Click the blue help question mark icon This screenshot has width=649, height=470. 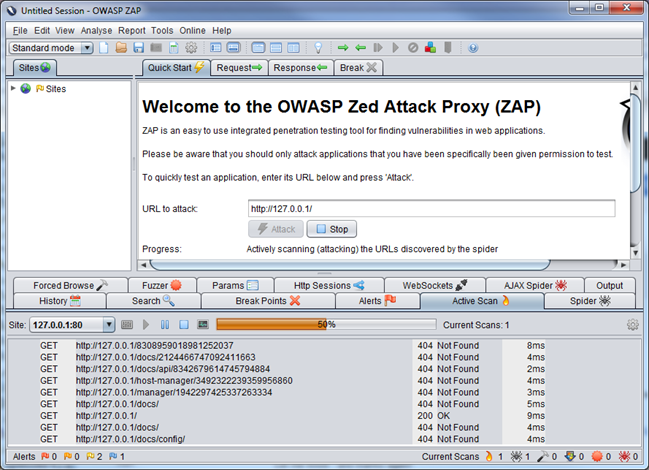tap(473, 48)
